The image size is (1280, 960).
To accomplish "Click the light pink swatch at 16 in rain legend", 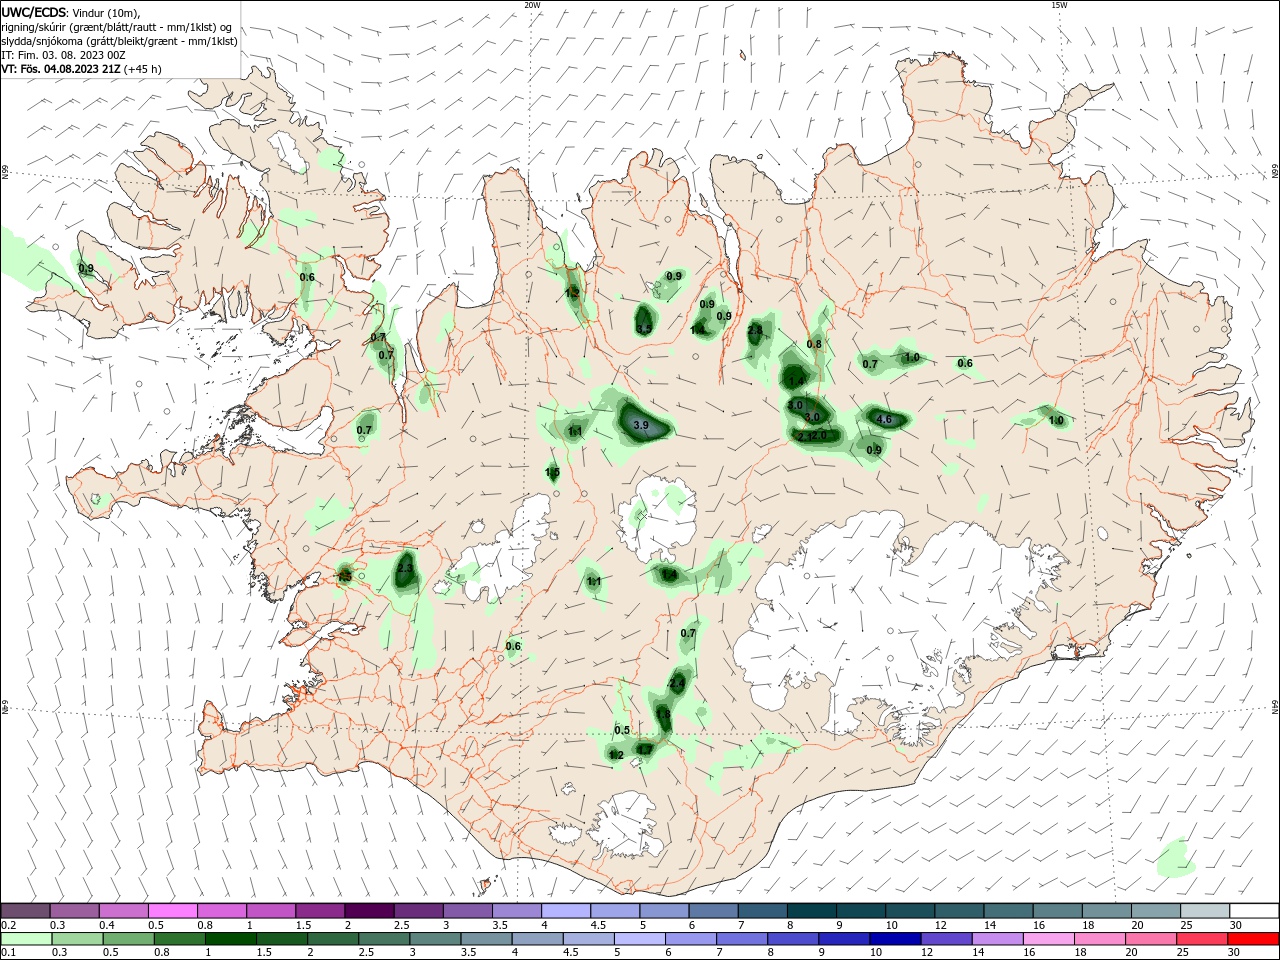I will [1049, 939].
